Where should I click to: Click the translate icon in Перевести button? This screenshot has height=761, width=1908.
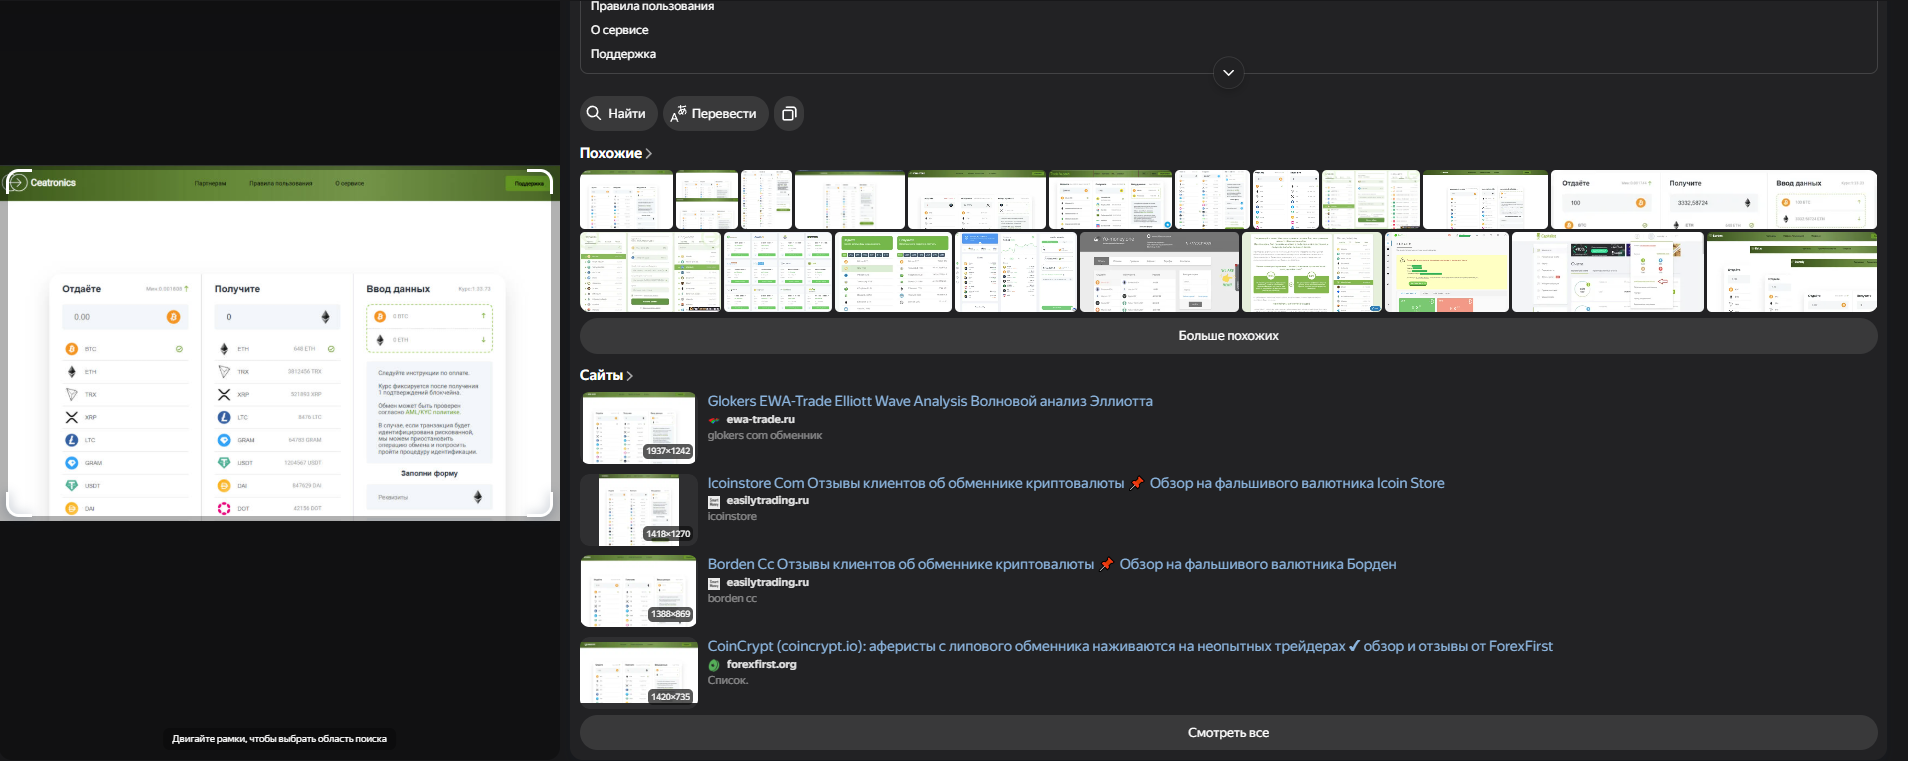coord(679,113)
